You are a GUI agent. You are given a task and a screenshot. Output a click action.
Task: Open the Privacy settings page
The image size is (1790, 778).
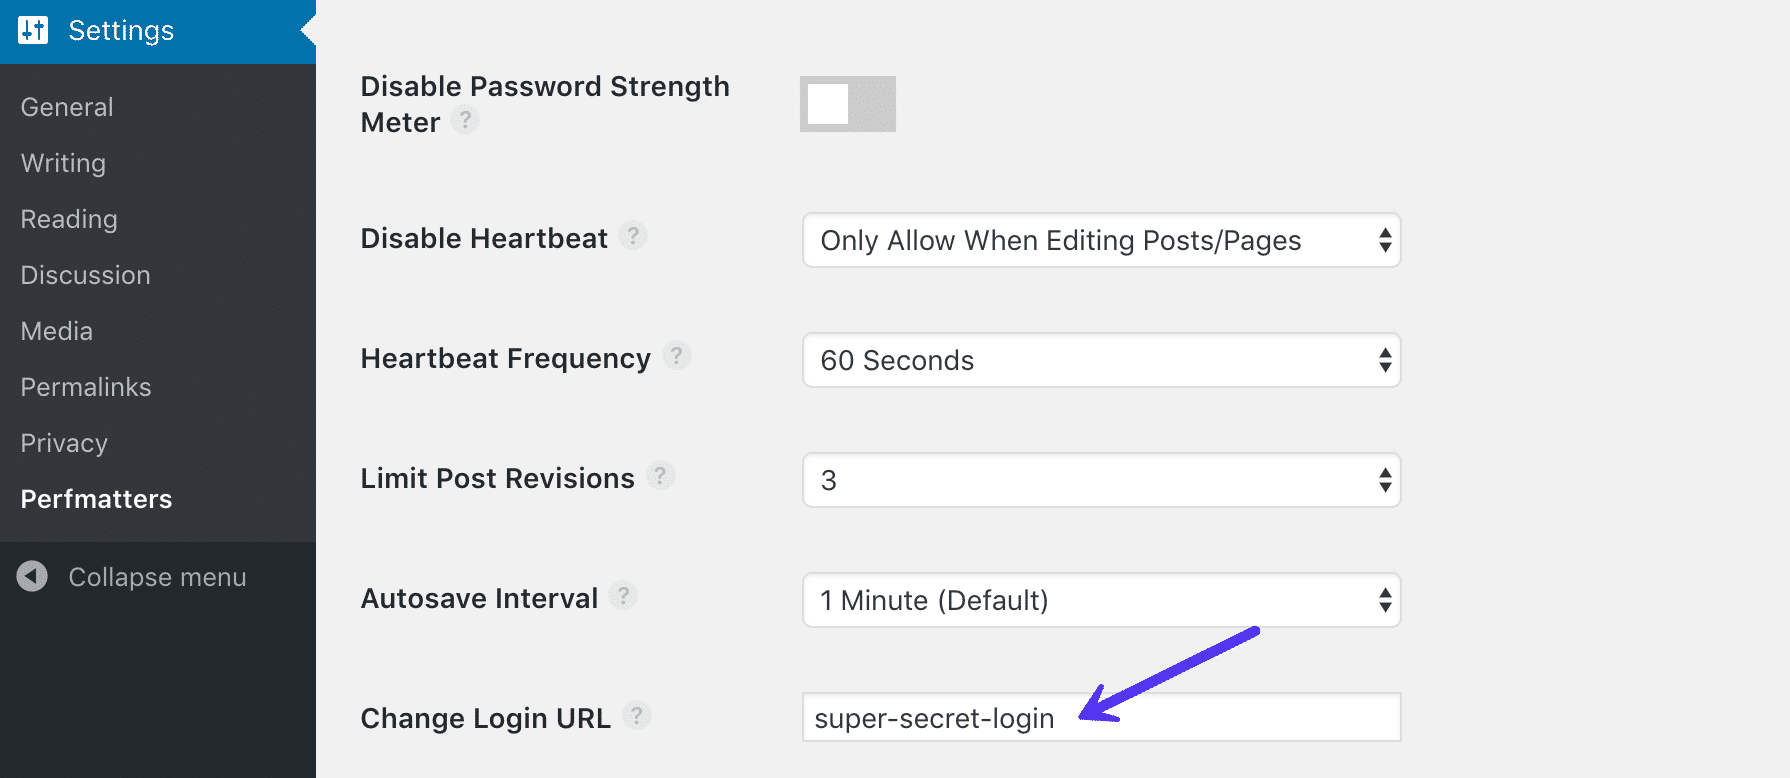(63, 443)
